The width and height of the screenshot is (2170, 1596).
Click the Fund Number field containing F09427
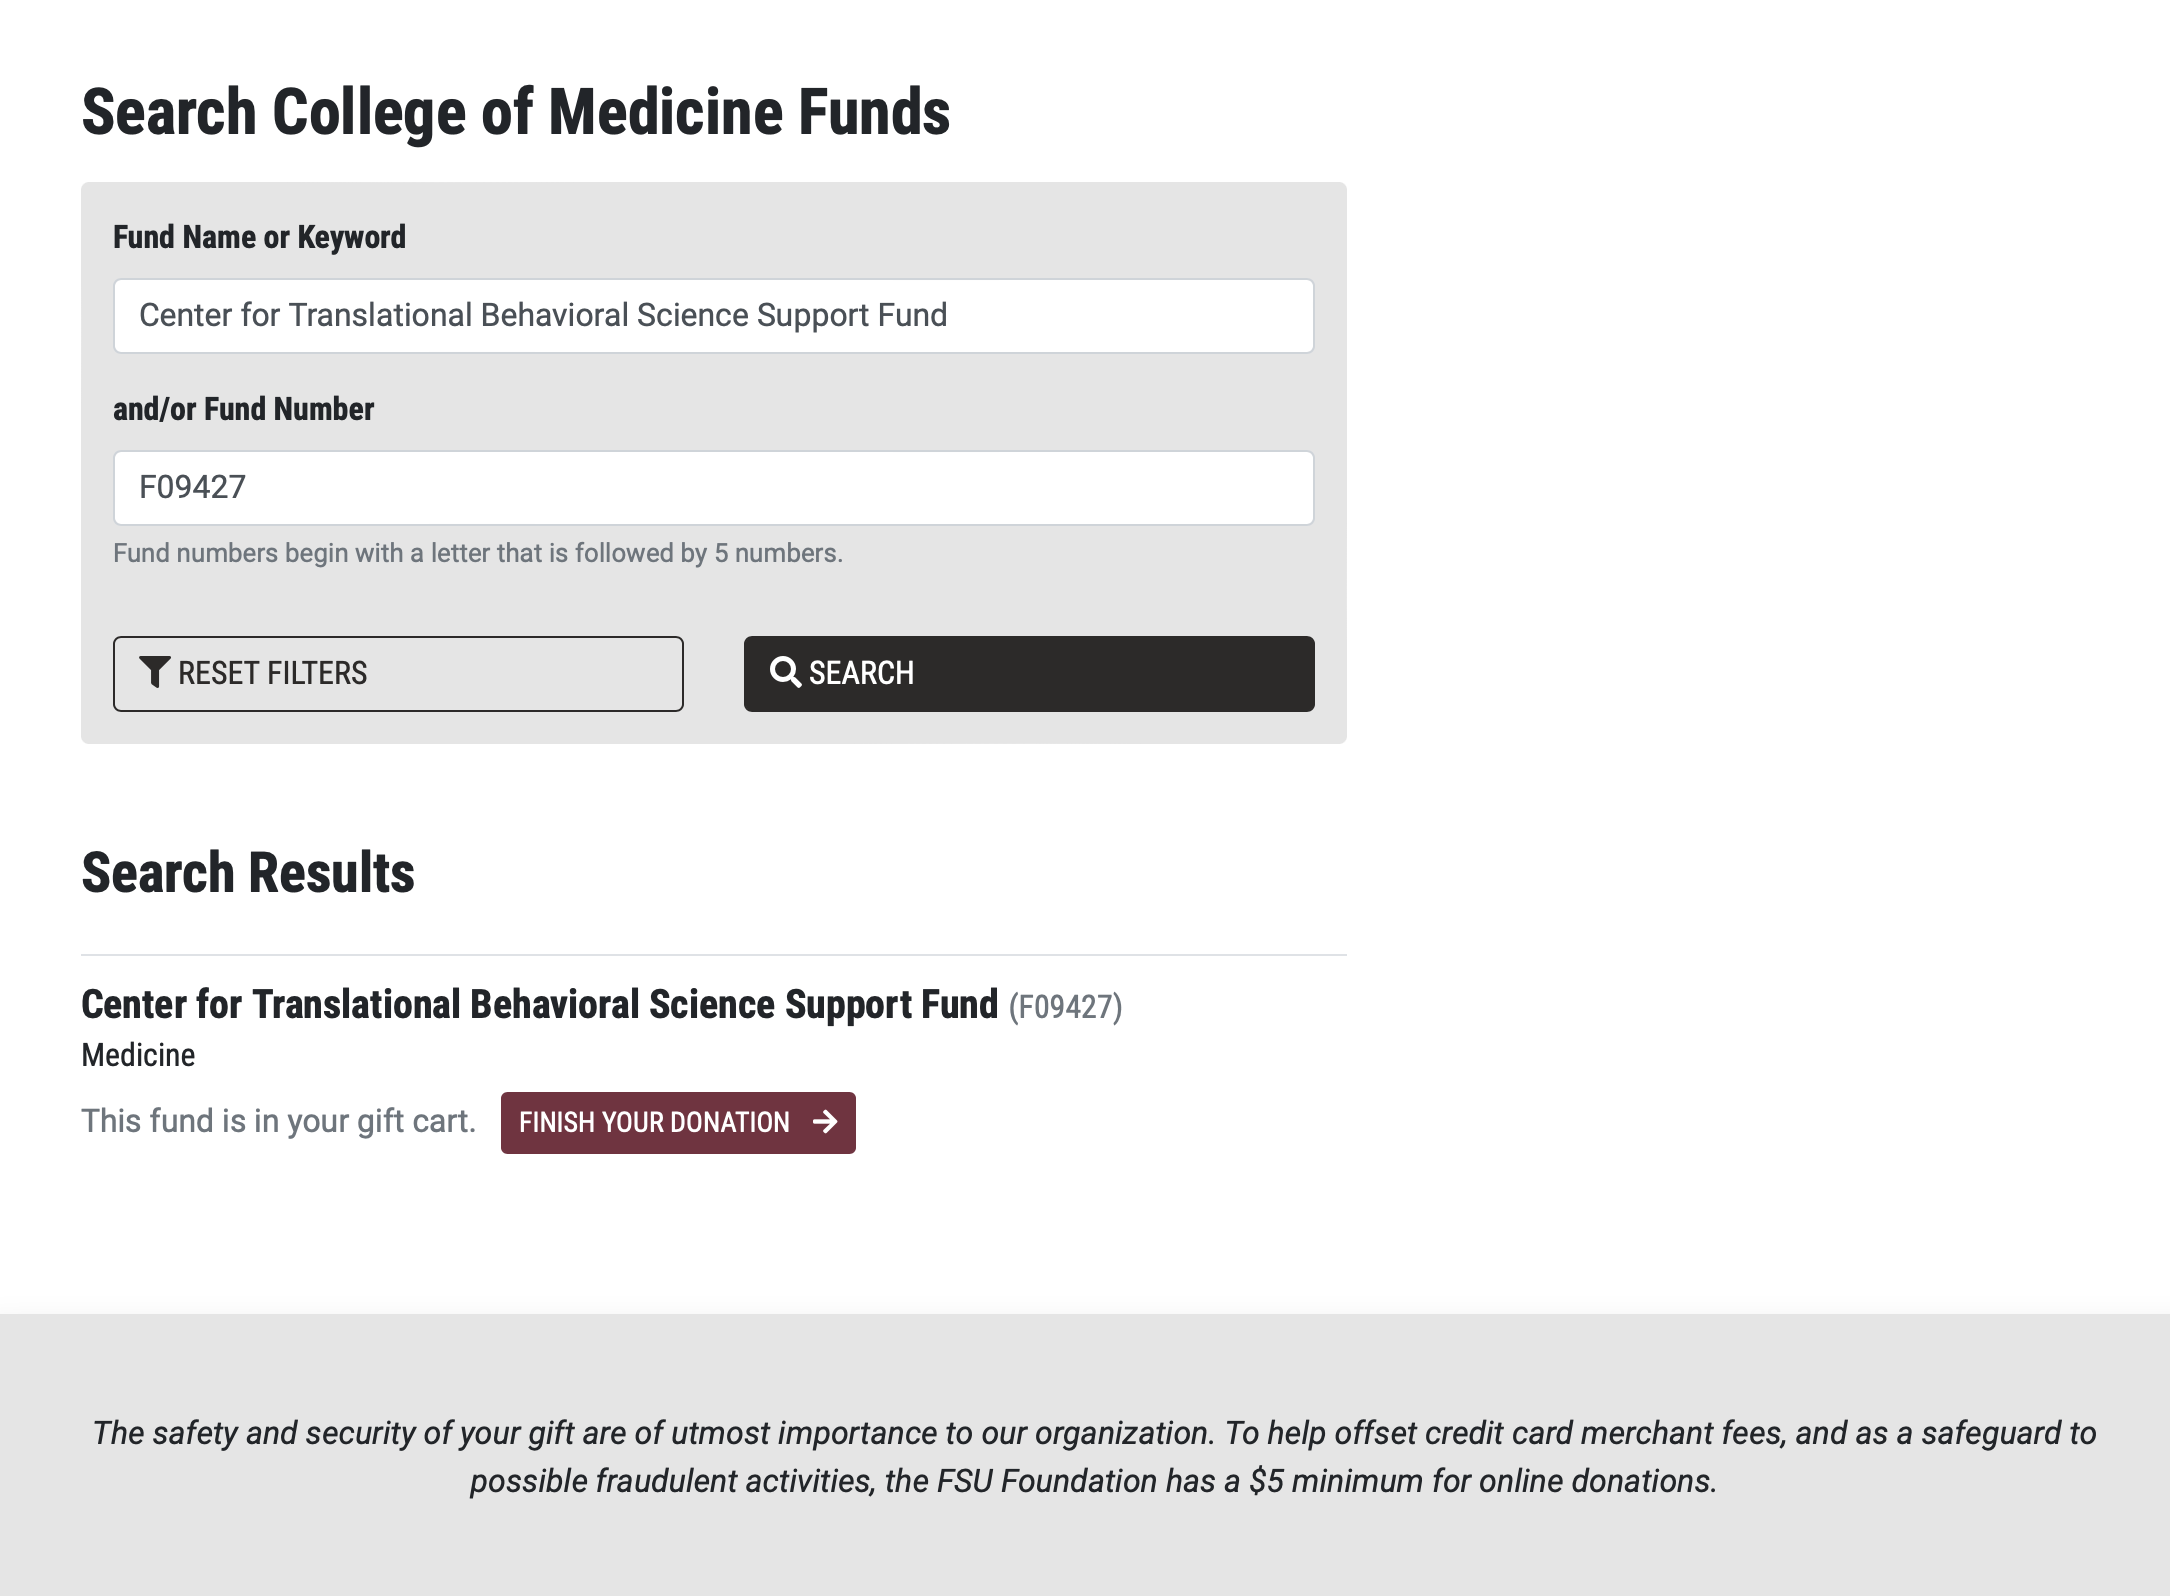(x=713, y=487)
